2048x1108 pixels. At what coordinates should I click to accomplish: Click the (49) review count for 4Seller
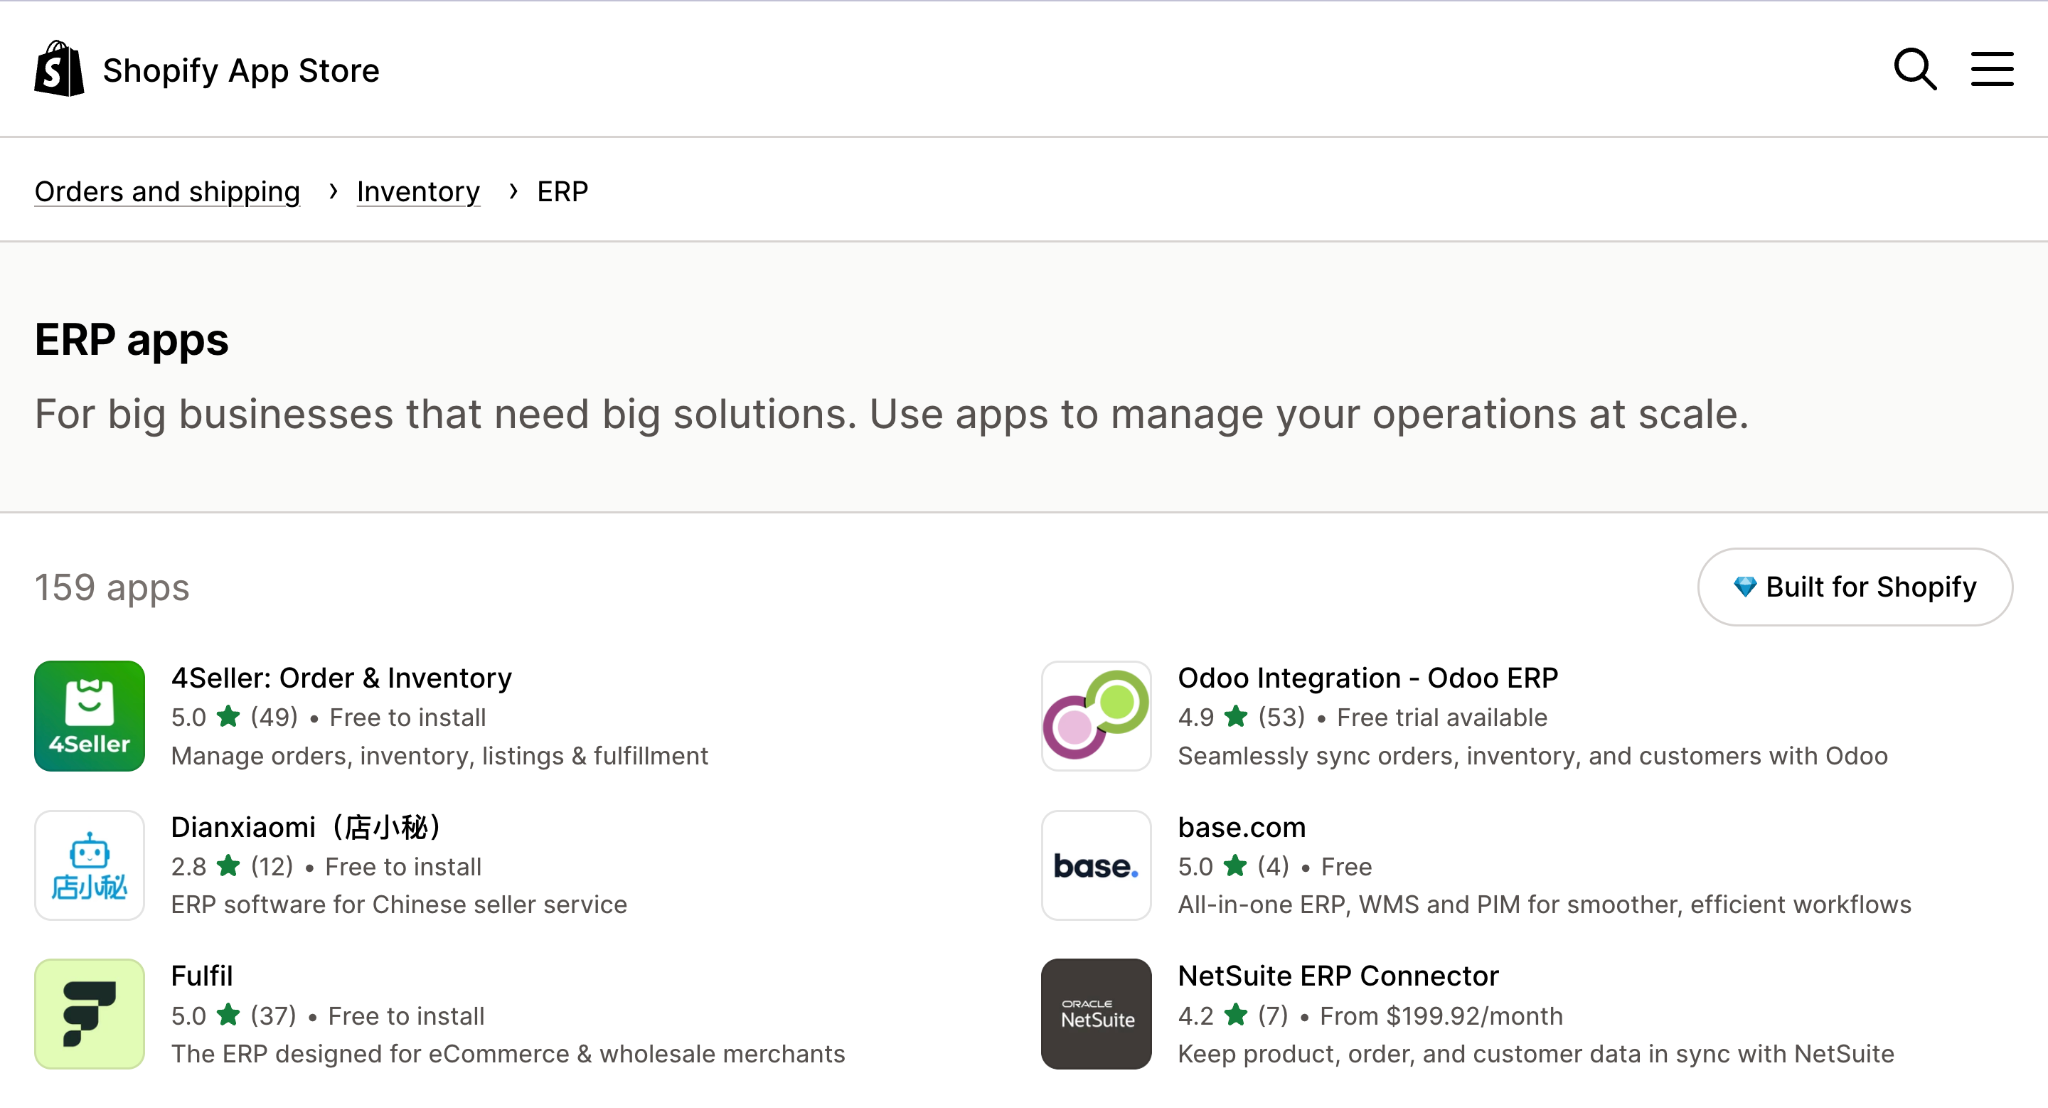click(x=274, y=717)
